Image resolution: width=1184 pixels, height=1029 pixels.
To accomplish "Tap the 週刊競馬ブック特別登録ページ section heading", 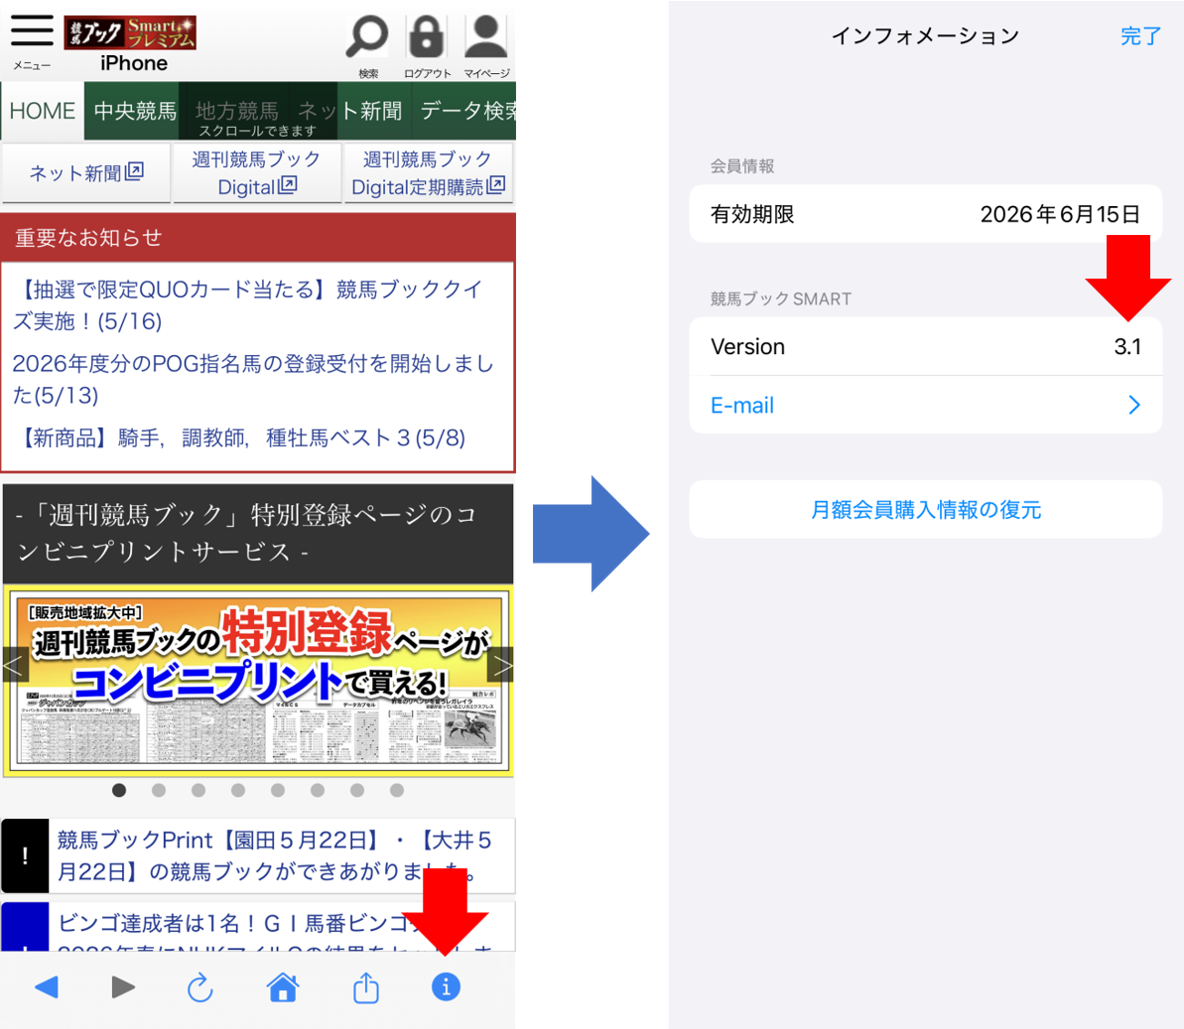I will point(258,533).
